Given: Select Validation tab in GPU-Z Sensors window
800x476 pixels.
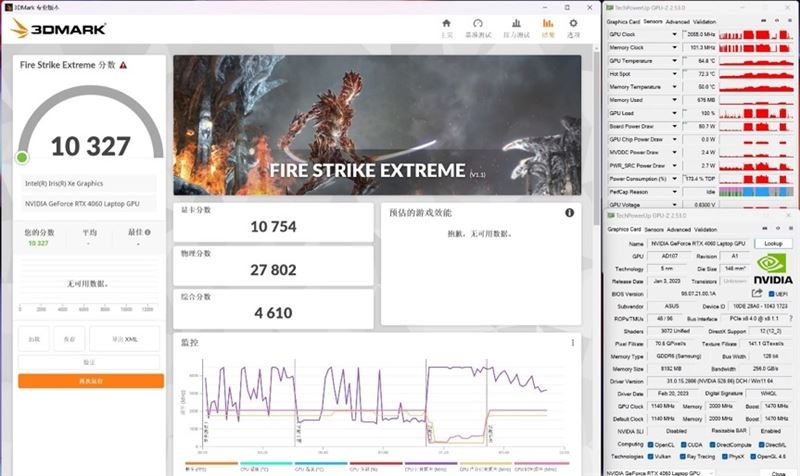Looking at the screenshot, I should pyautogui.click(x=705, y=21).
